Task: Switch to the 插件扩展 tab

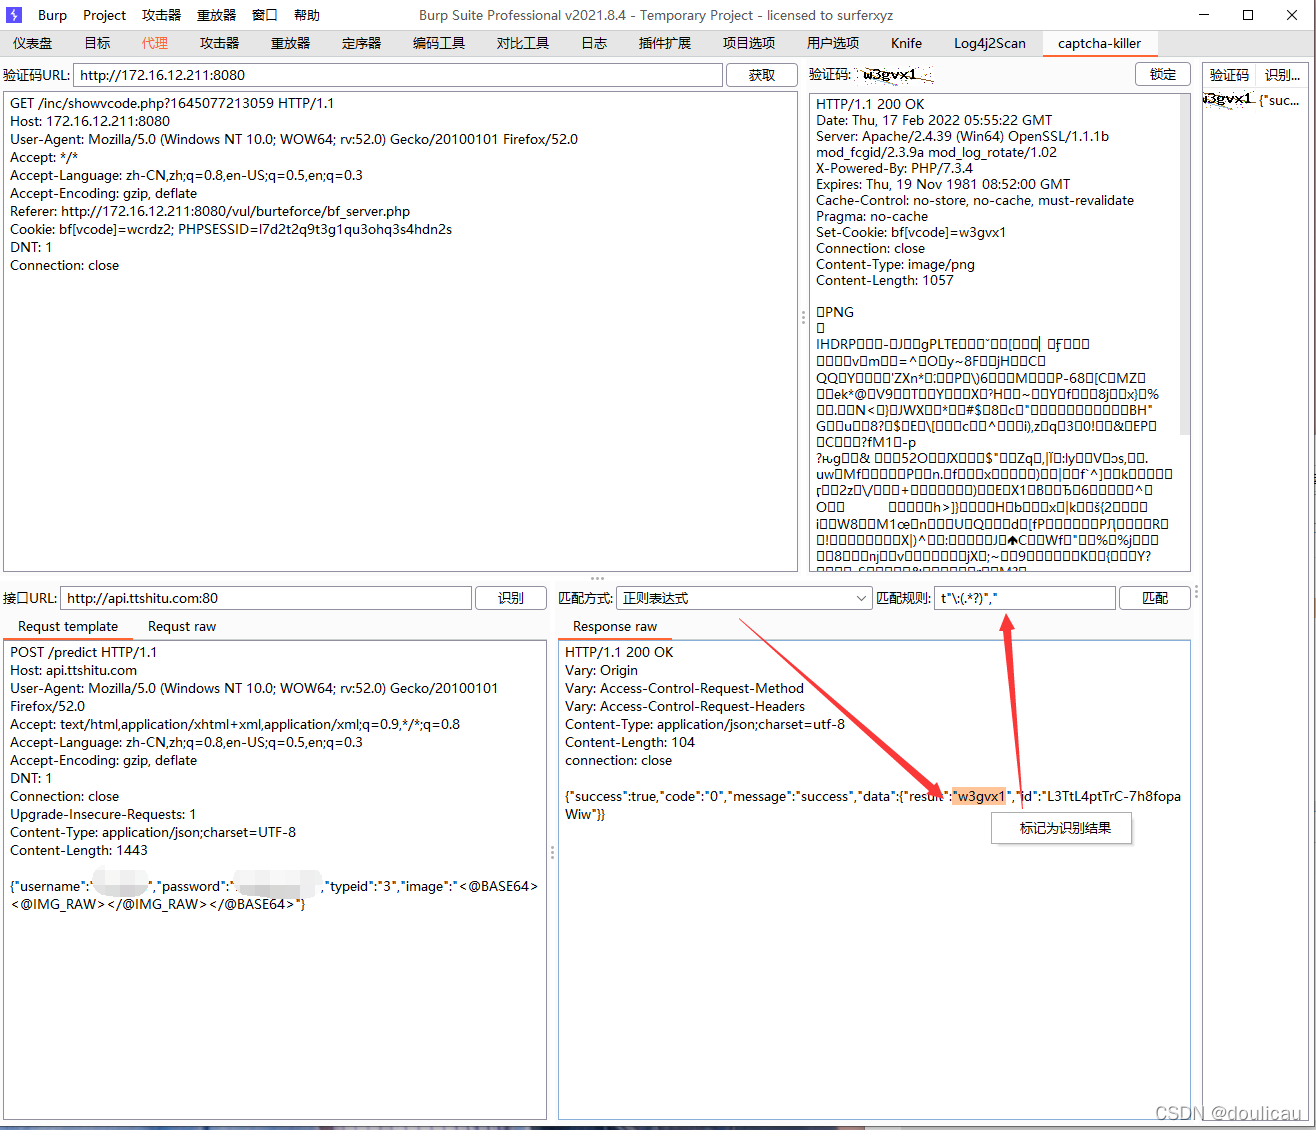Action: tap(665, 43)
